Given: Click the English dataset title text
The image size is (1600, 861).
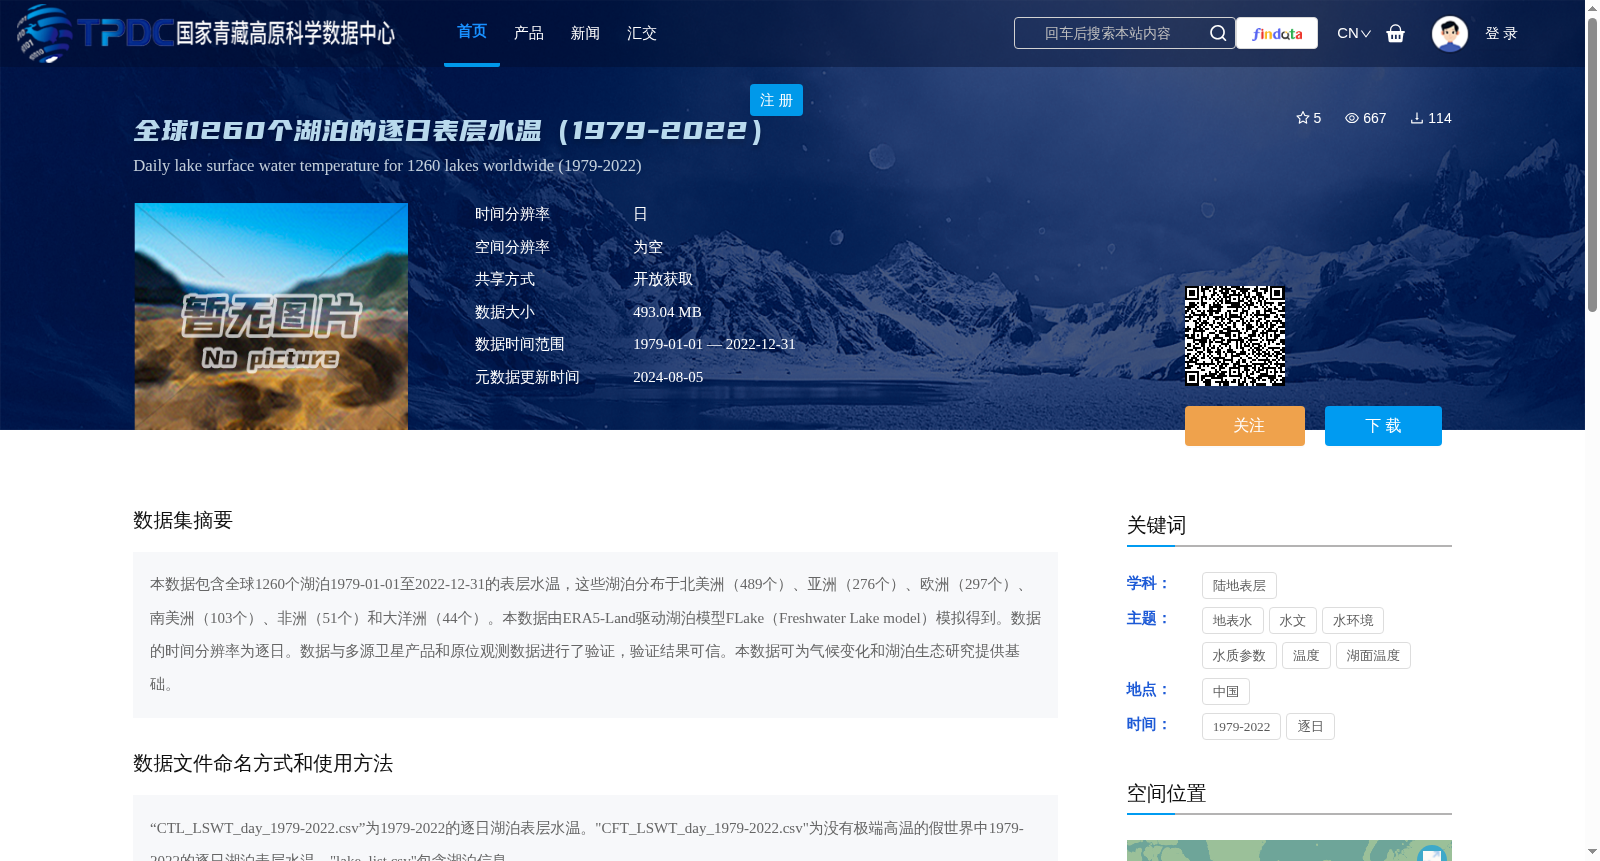Looking at the screenshot, I should click(x=387, y=165).
